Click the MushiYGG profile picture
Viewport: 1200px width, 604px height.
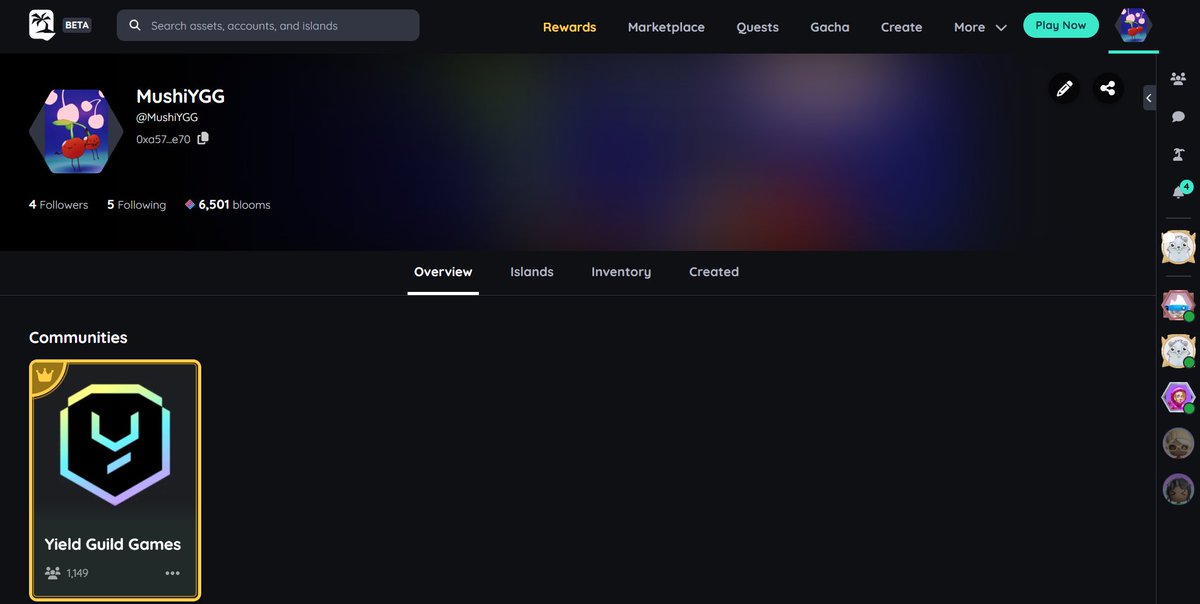coord(77,131)
